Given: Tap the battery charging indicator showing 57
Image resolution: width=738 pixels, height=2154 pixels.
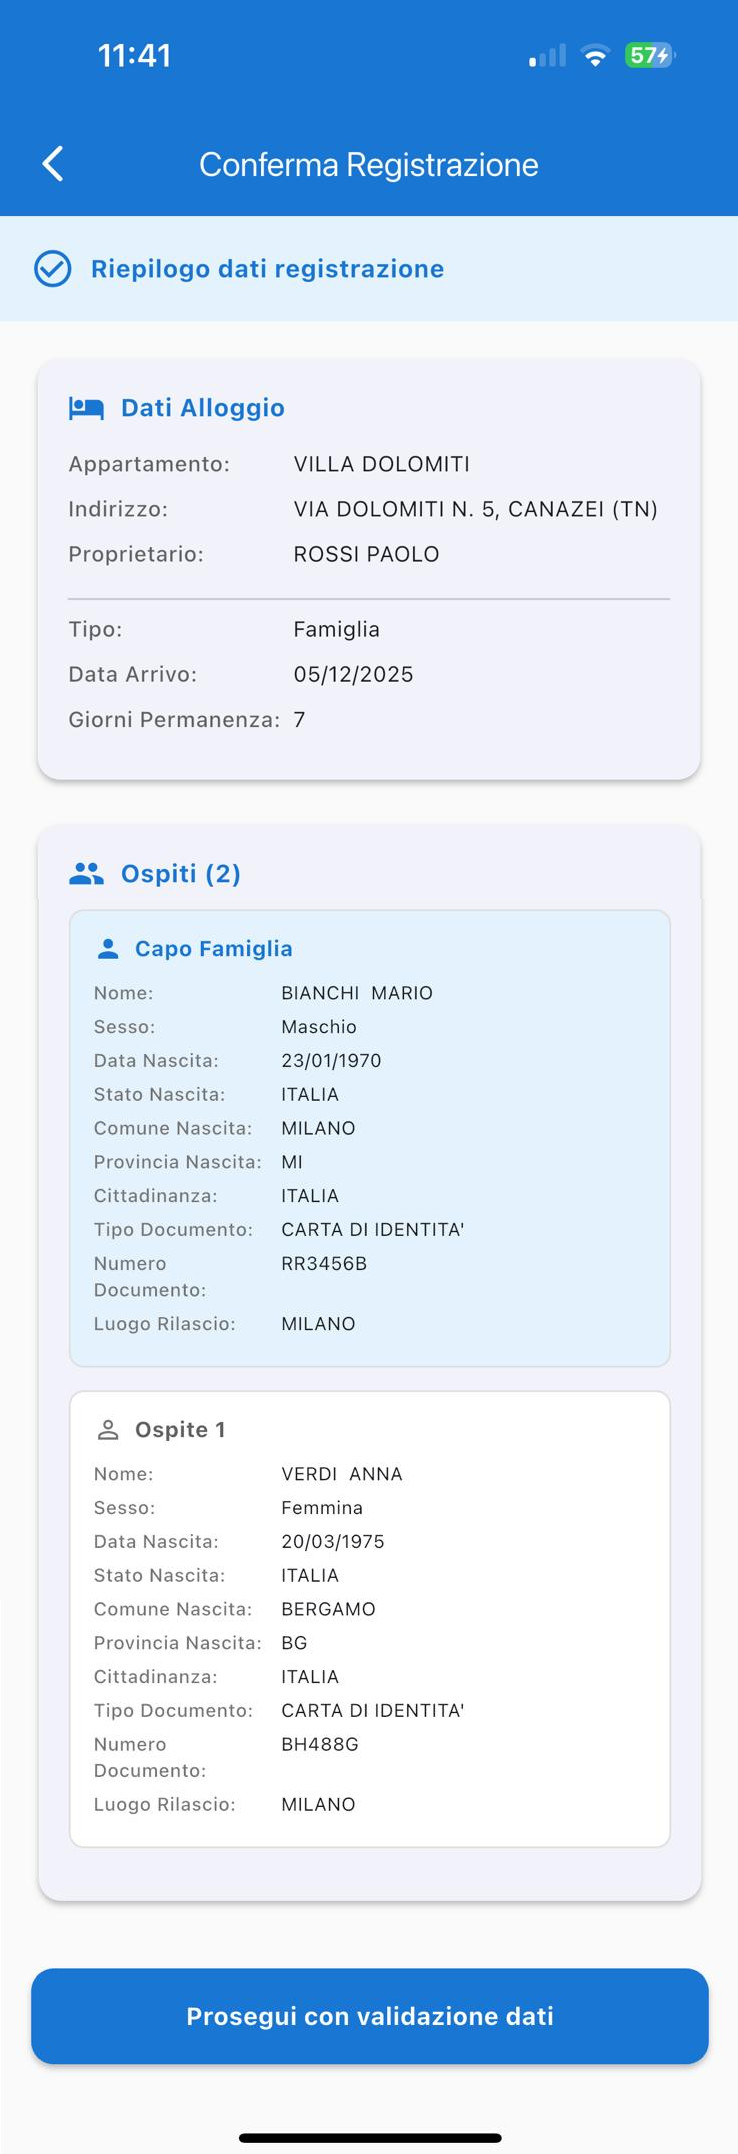Looking at the screenshot, I should [649, 56].
